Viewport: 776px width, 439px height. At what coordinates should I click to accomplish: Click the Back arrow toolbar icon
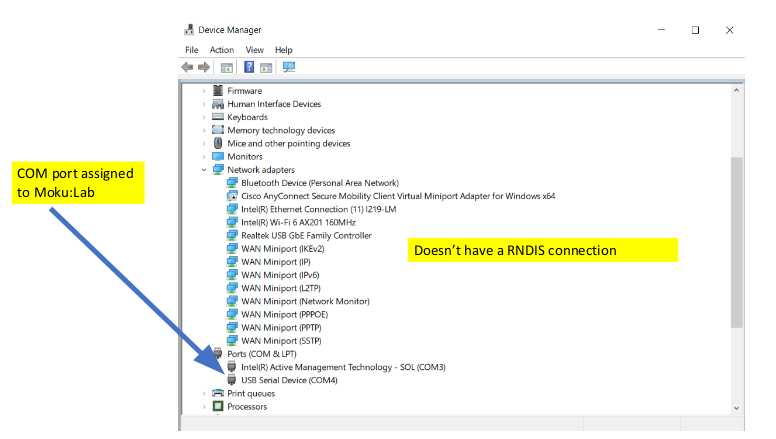tap(187, 67)
